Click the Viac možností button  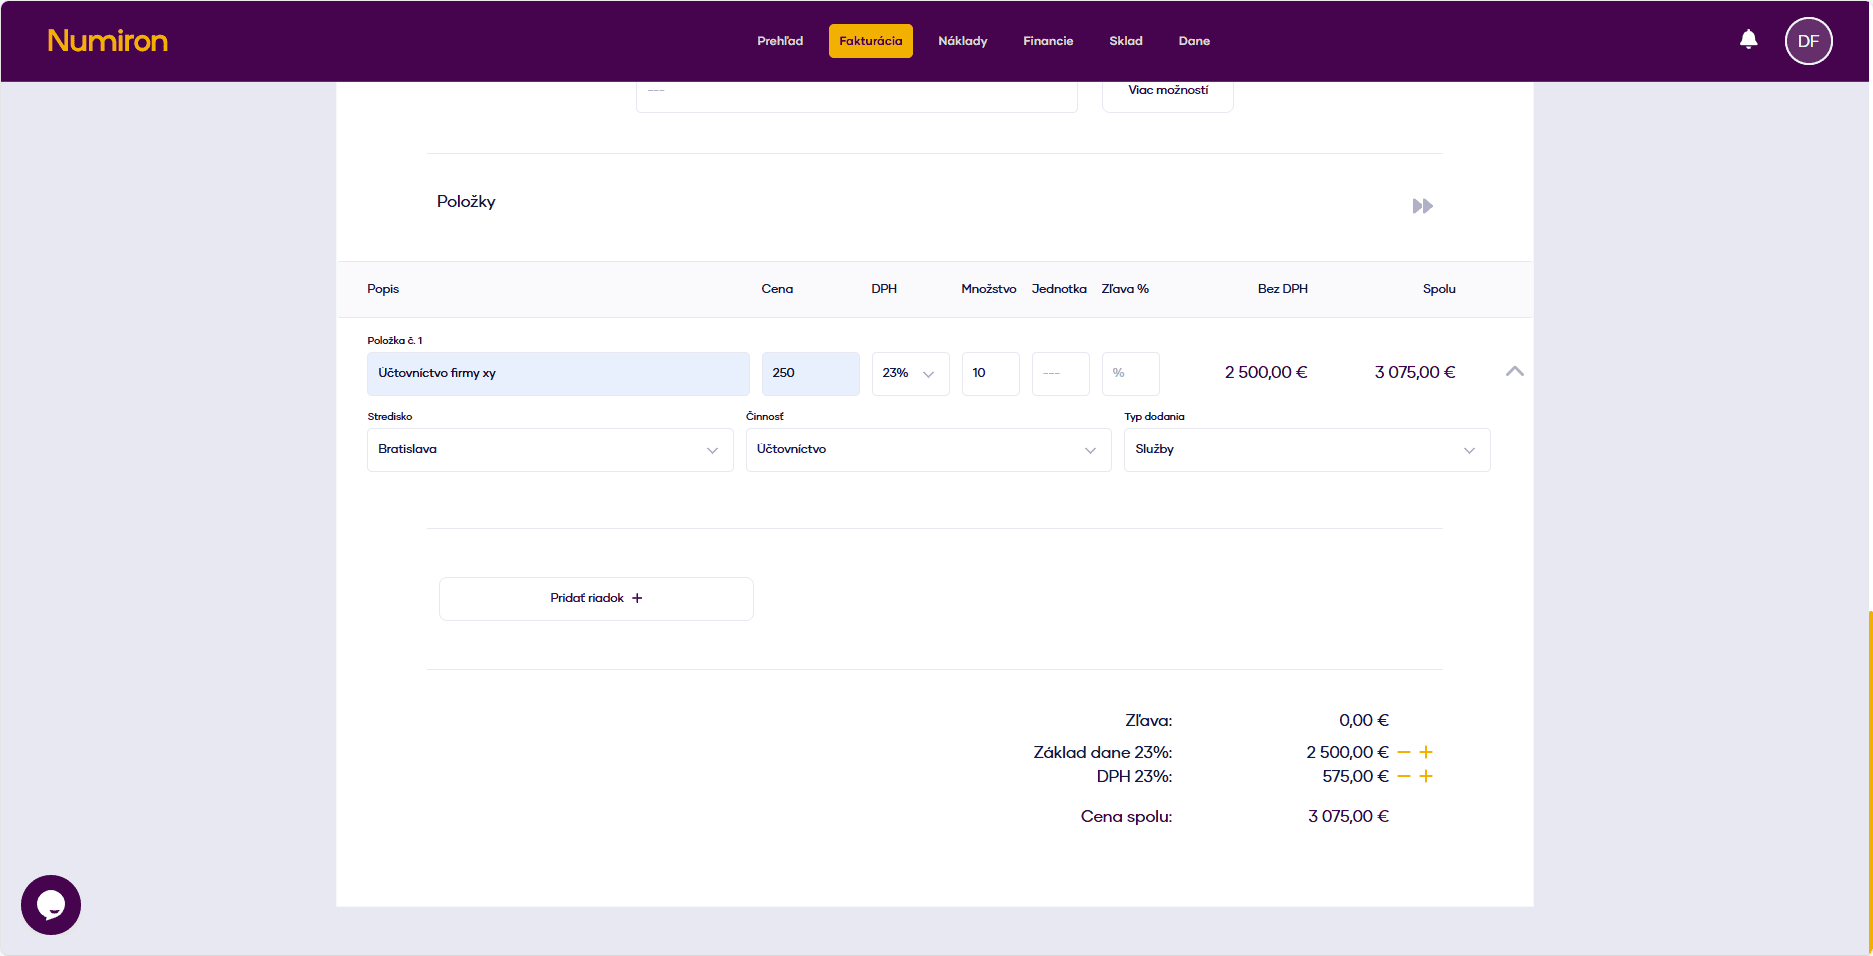click(x=1167, y=91)
